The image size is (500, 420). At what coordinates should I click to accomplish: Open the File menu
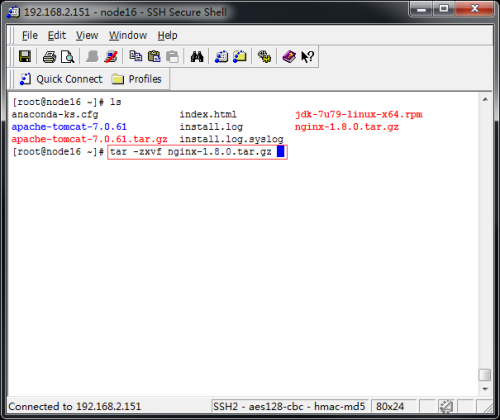click(x=30, y=35)
